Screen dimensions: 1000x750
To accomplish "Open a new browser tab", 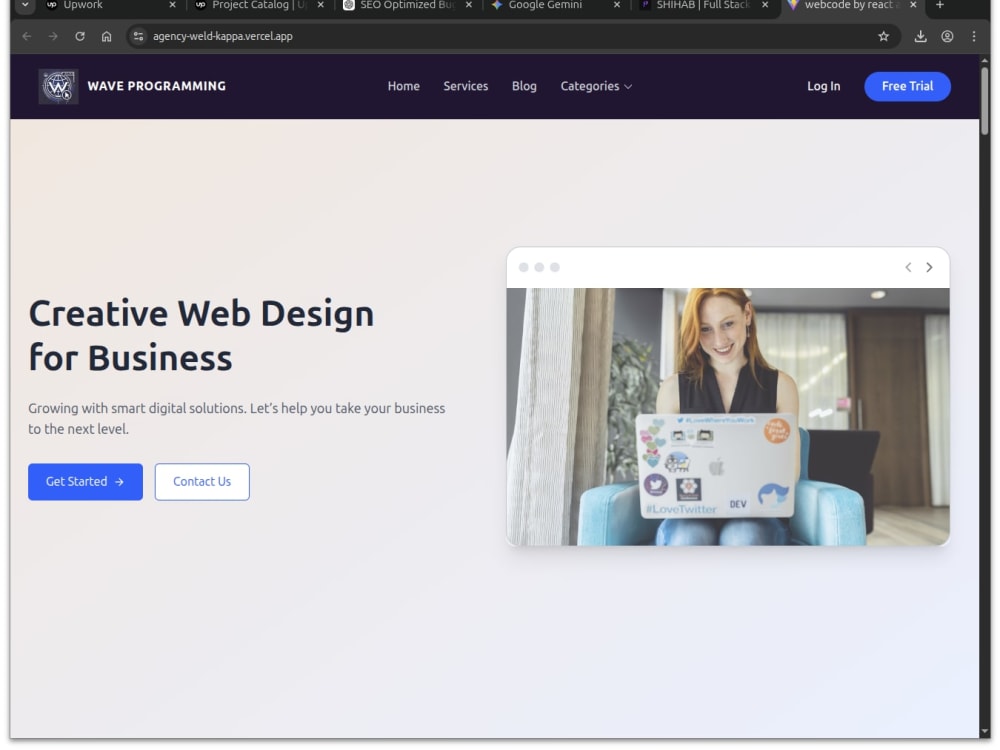I will [x=939, y=5].
